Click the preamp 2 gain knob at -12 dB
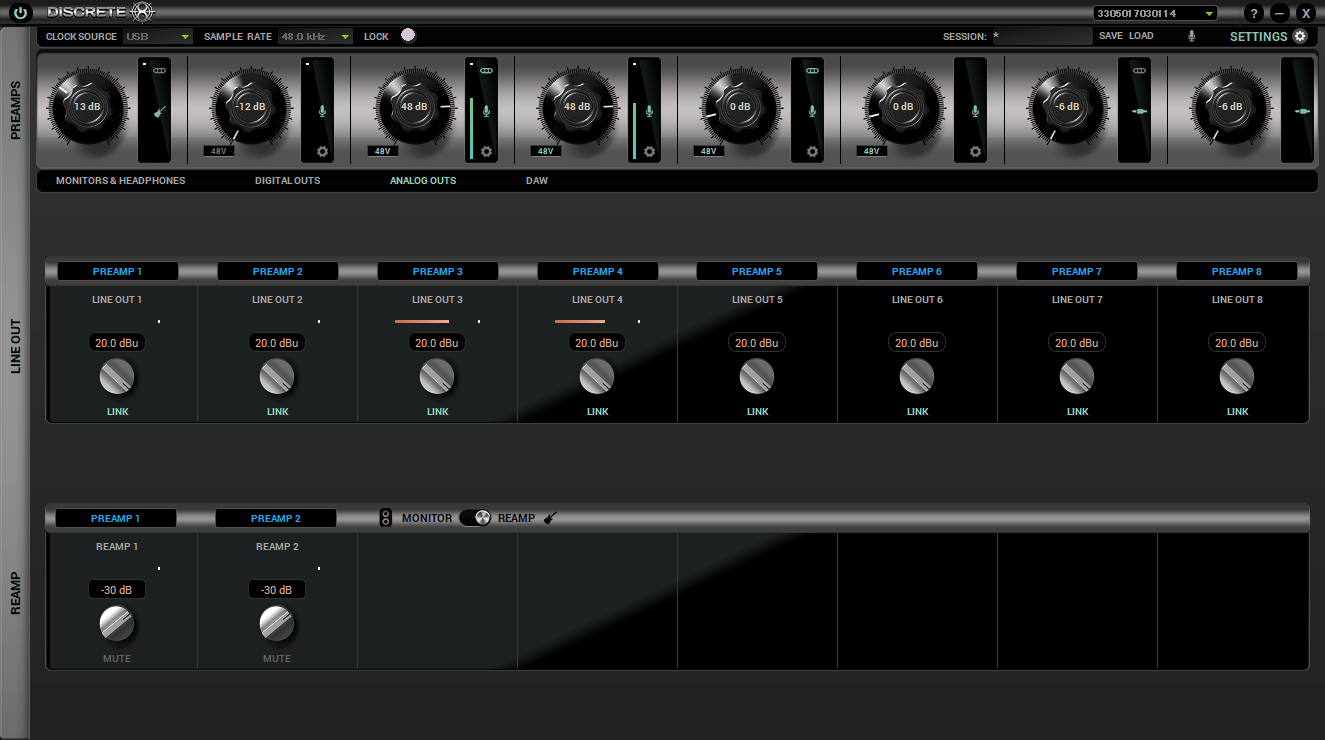Viewport: 1325px width, 740px height. coord(250,107)
